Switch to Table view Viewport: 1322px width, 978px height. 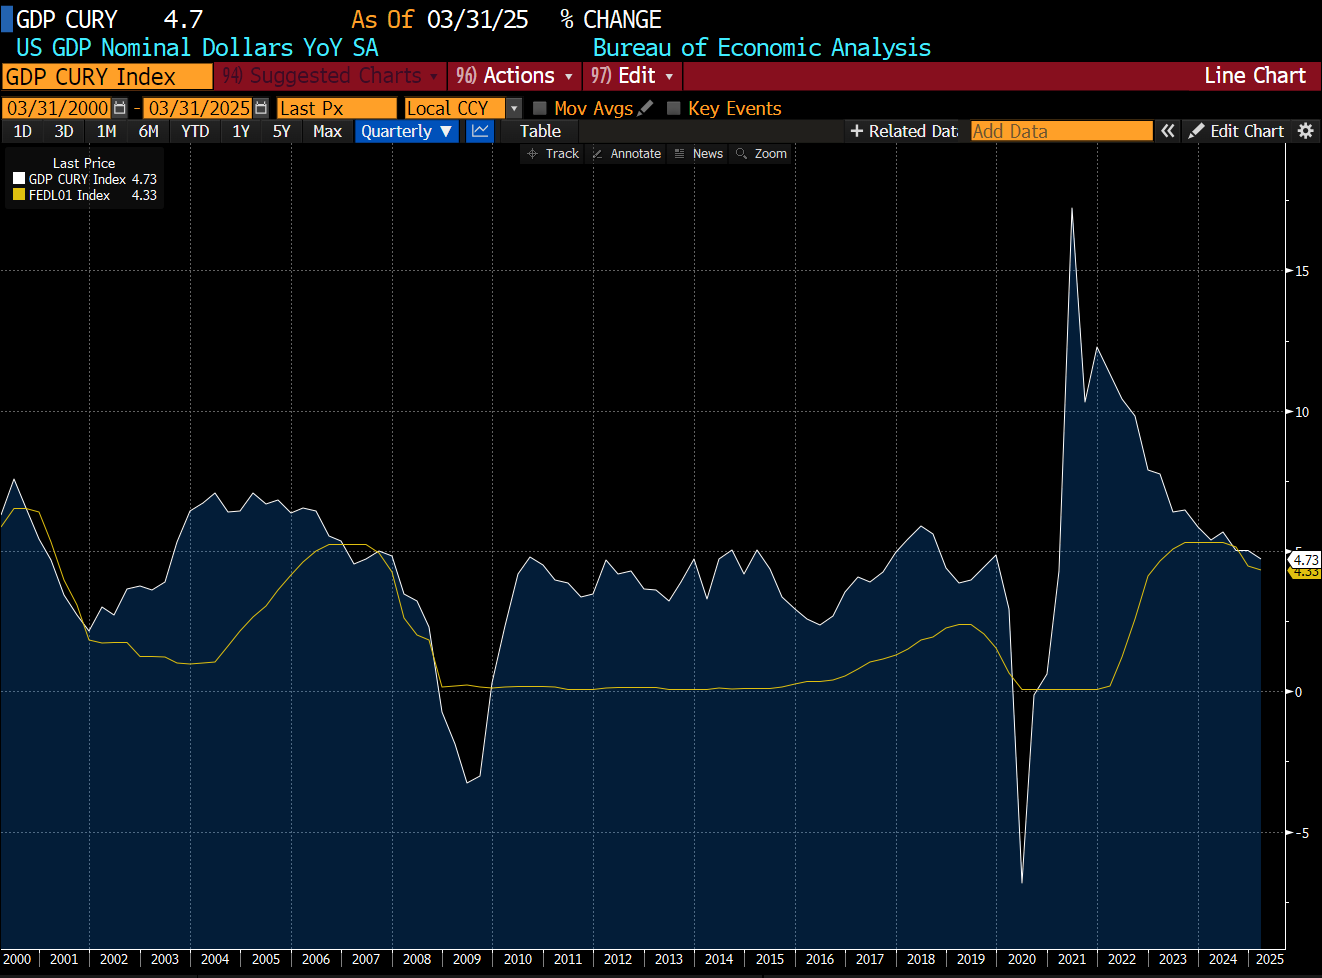click(540, 131)
